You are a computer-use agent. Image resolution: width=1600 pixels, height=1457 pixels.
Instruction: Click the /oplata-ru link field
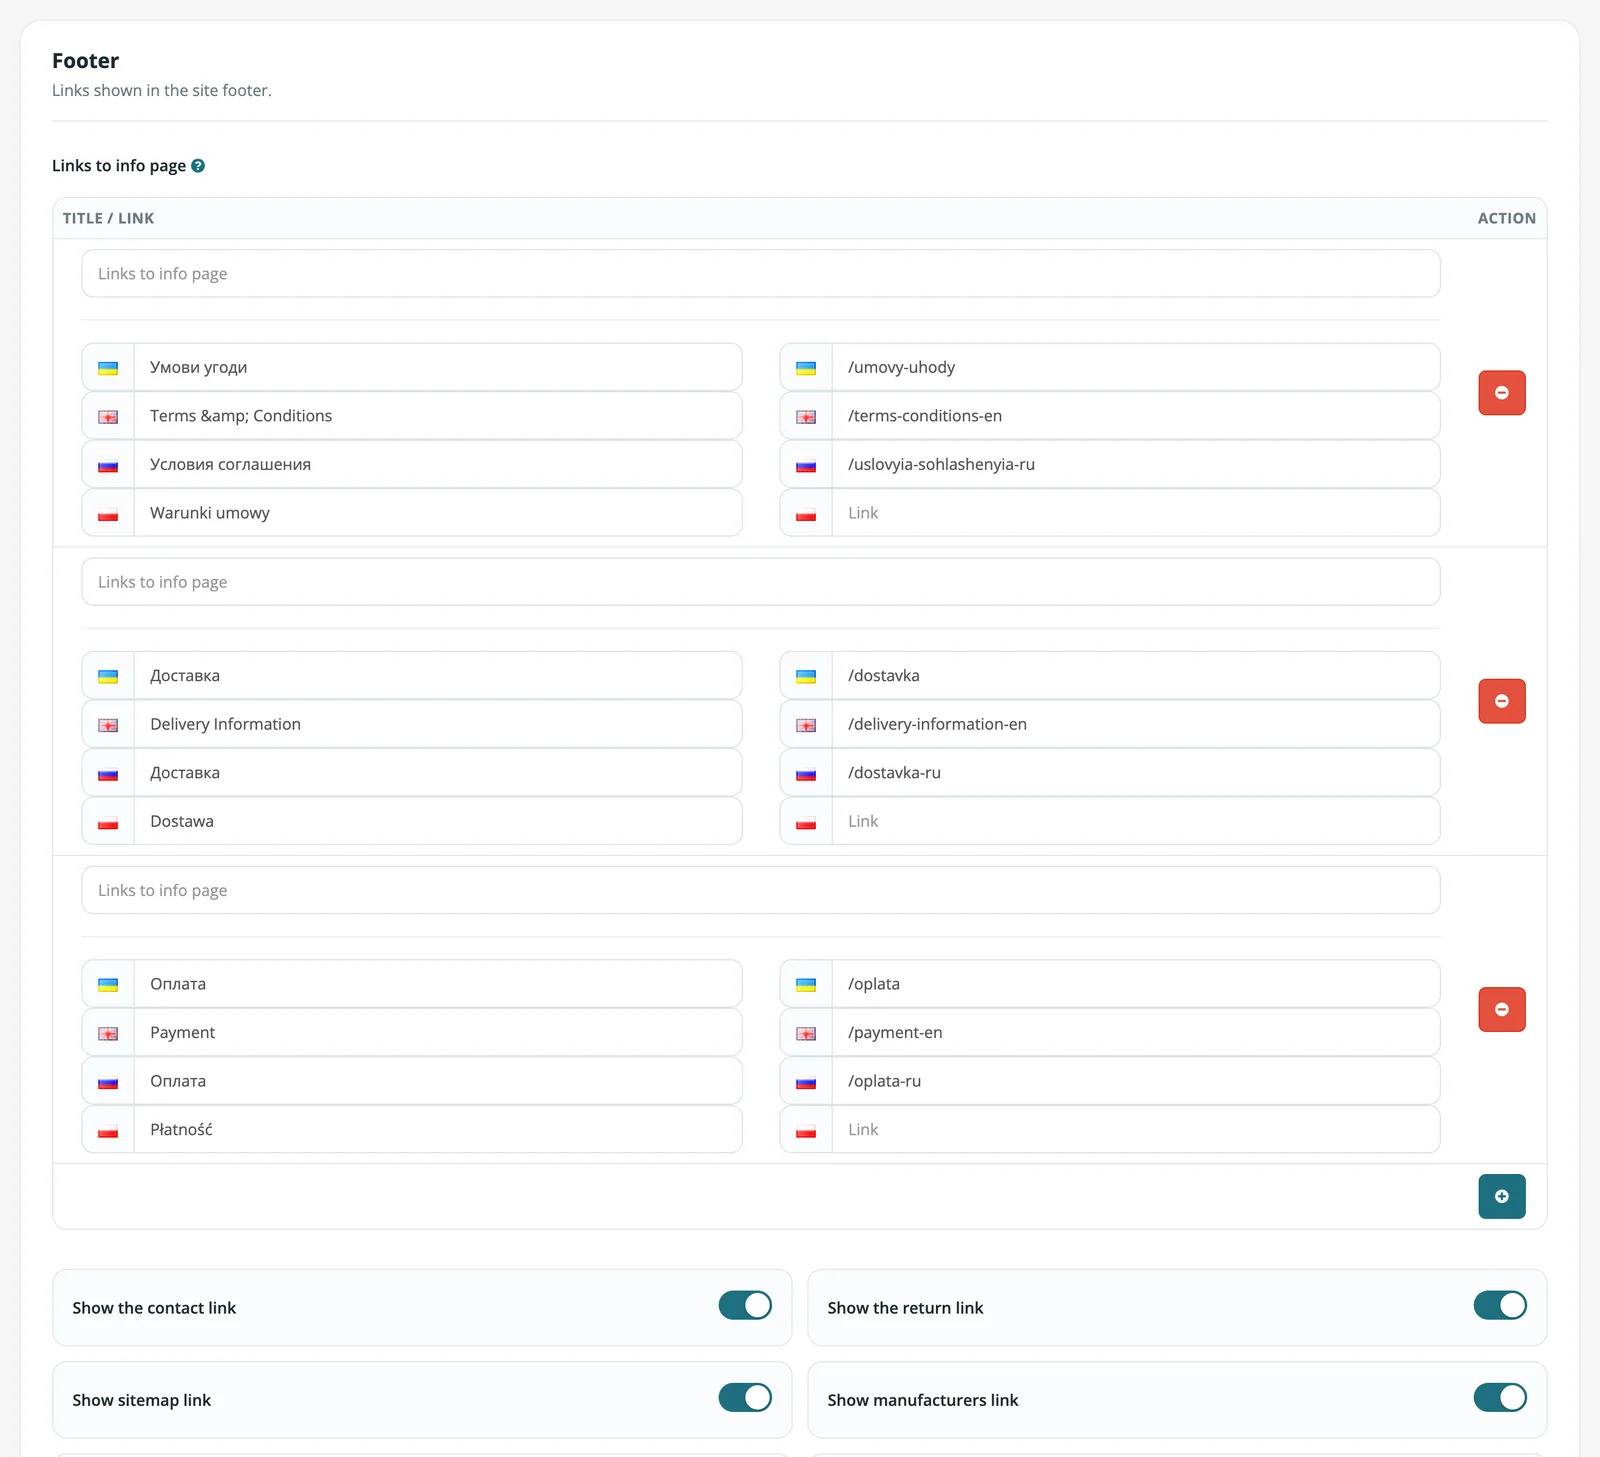(1136, 1081)
